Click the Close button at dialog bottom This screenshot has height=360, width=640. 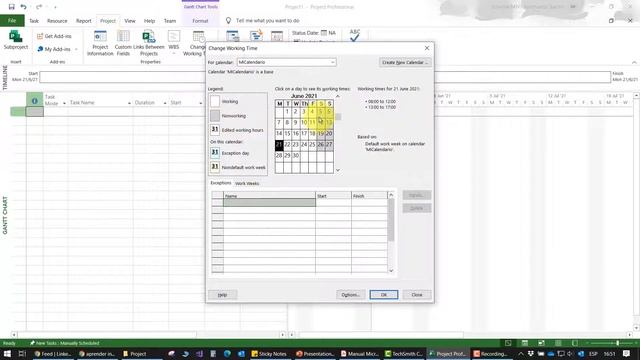[x=417, y=295]
